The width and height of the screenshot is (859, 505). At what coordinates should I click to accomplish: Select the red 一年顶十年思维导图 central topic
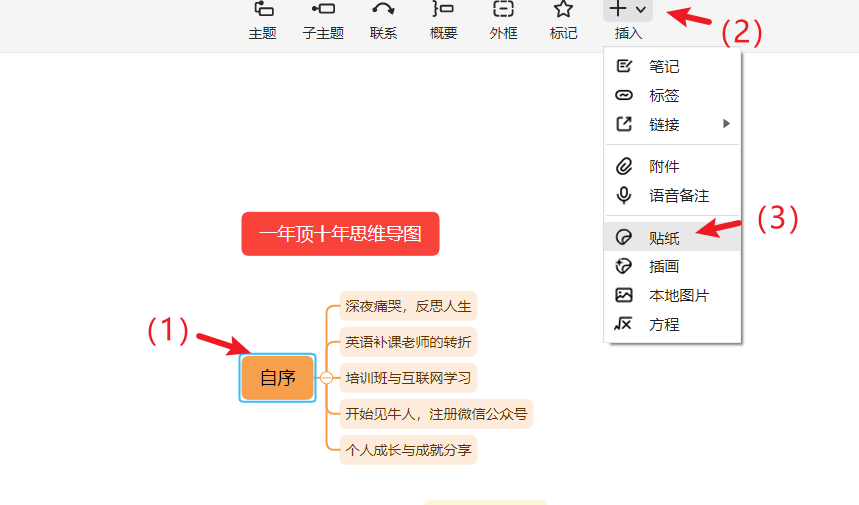pos(340,234)
